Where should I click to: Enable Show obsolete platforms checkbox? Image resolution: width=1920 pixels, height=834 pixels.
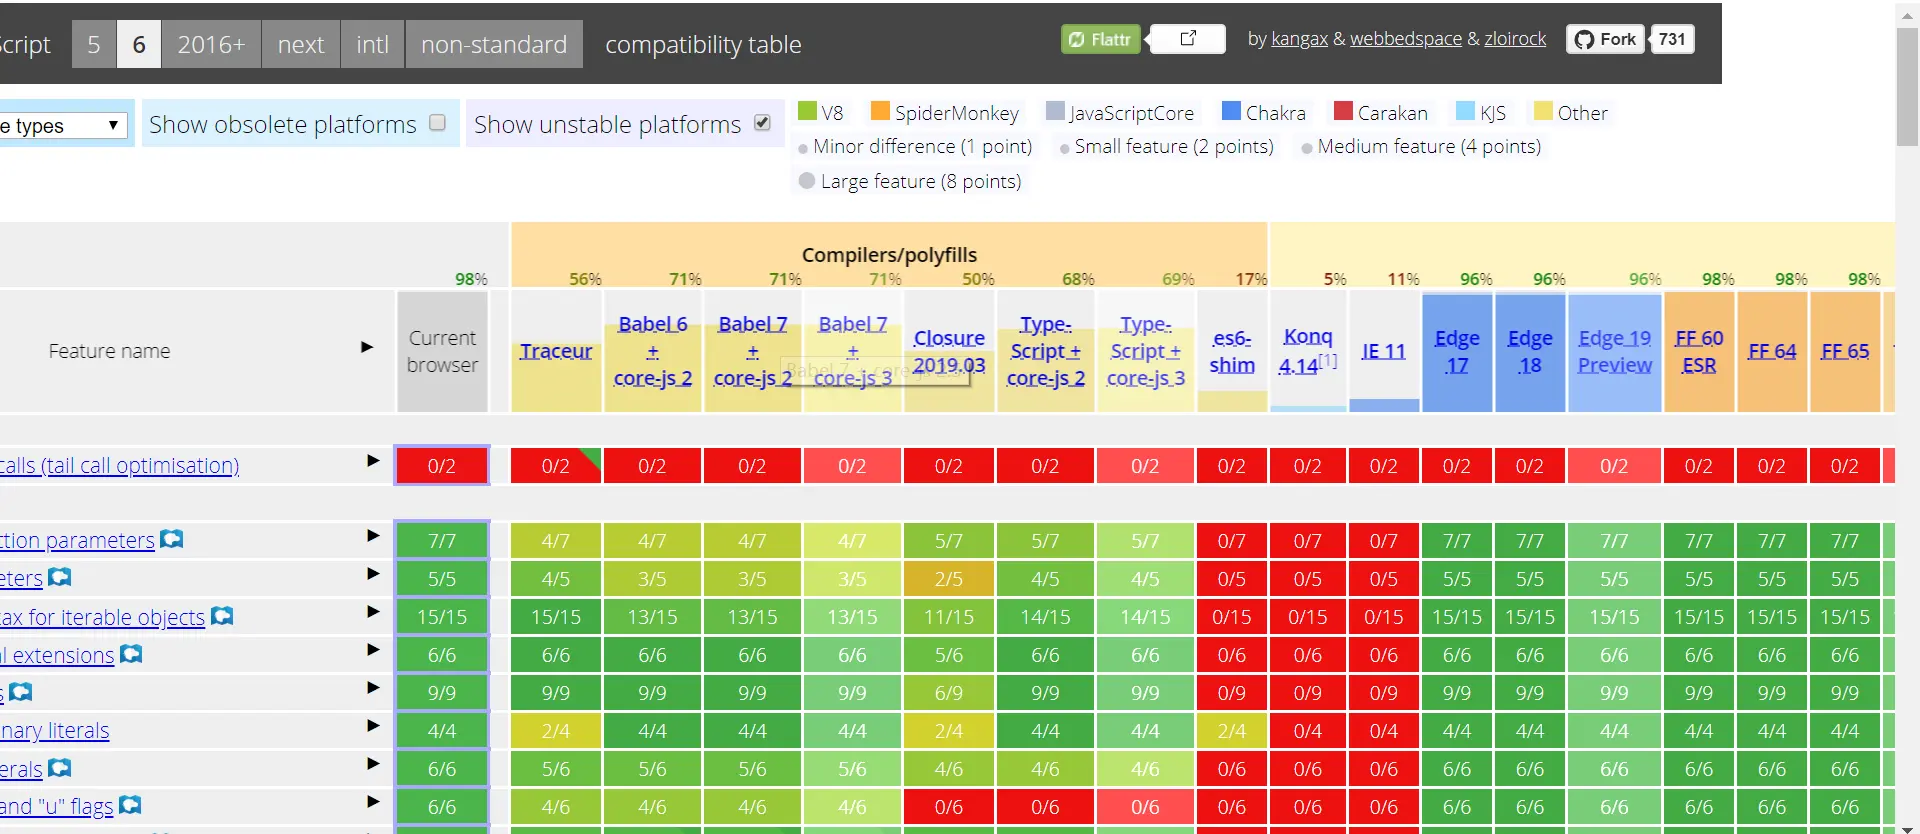(437, 123)
